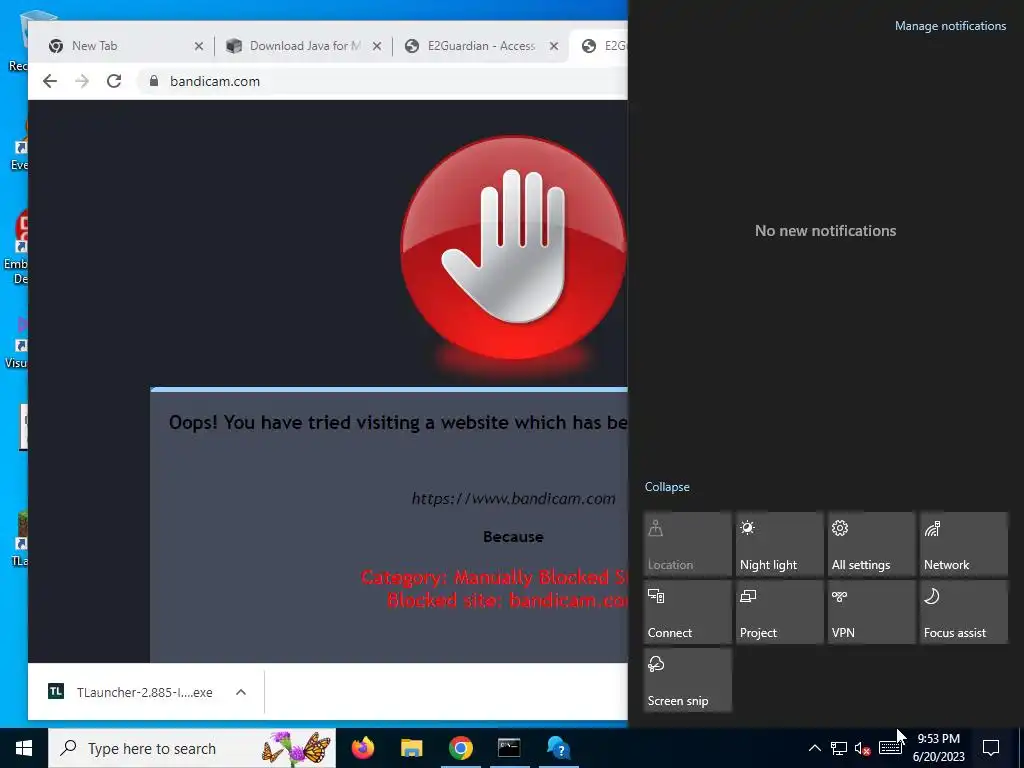This screenshot has height=768, width=1024.
Task: Open File Explorer from the taskbar
Action: (x=411, y=748)
